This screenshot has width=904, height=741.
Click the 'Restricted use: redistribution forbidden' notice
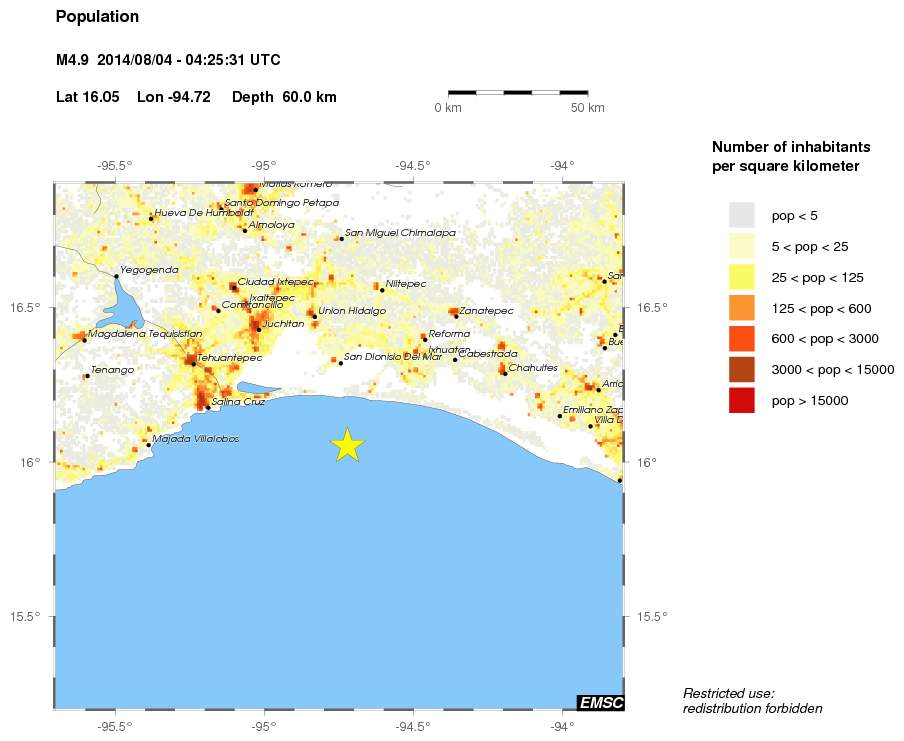pos(752,701)
